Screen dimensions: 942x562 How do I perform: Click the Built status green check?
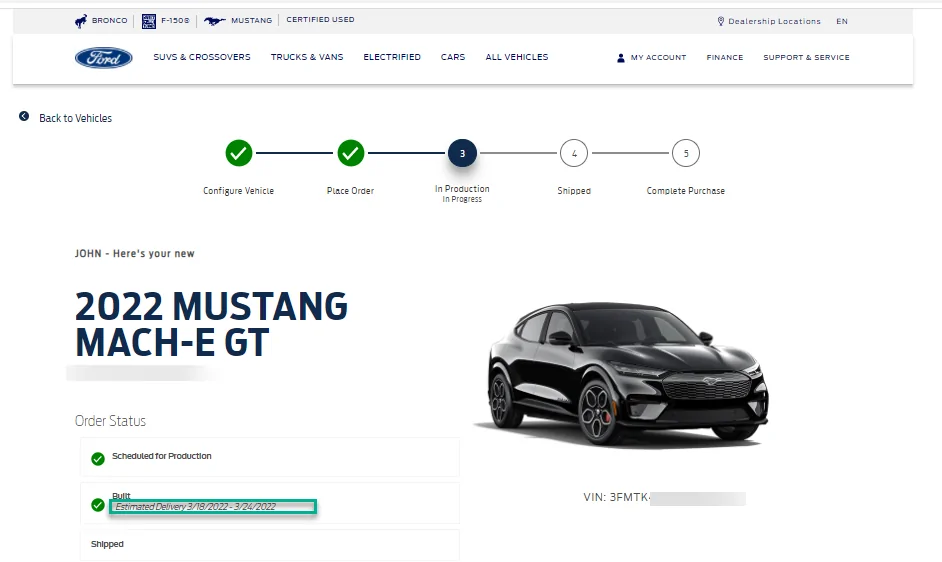point(98,505)
